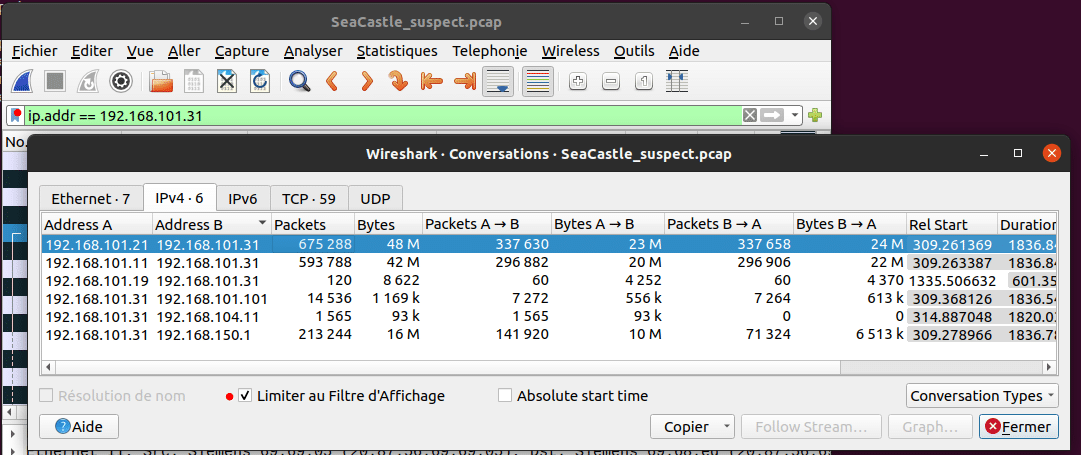
Task: Select conversation row 192.168.101.19
Action: click(549, 281)
